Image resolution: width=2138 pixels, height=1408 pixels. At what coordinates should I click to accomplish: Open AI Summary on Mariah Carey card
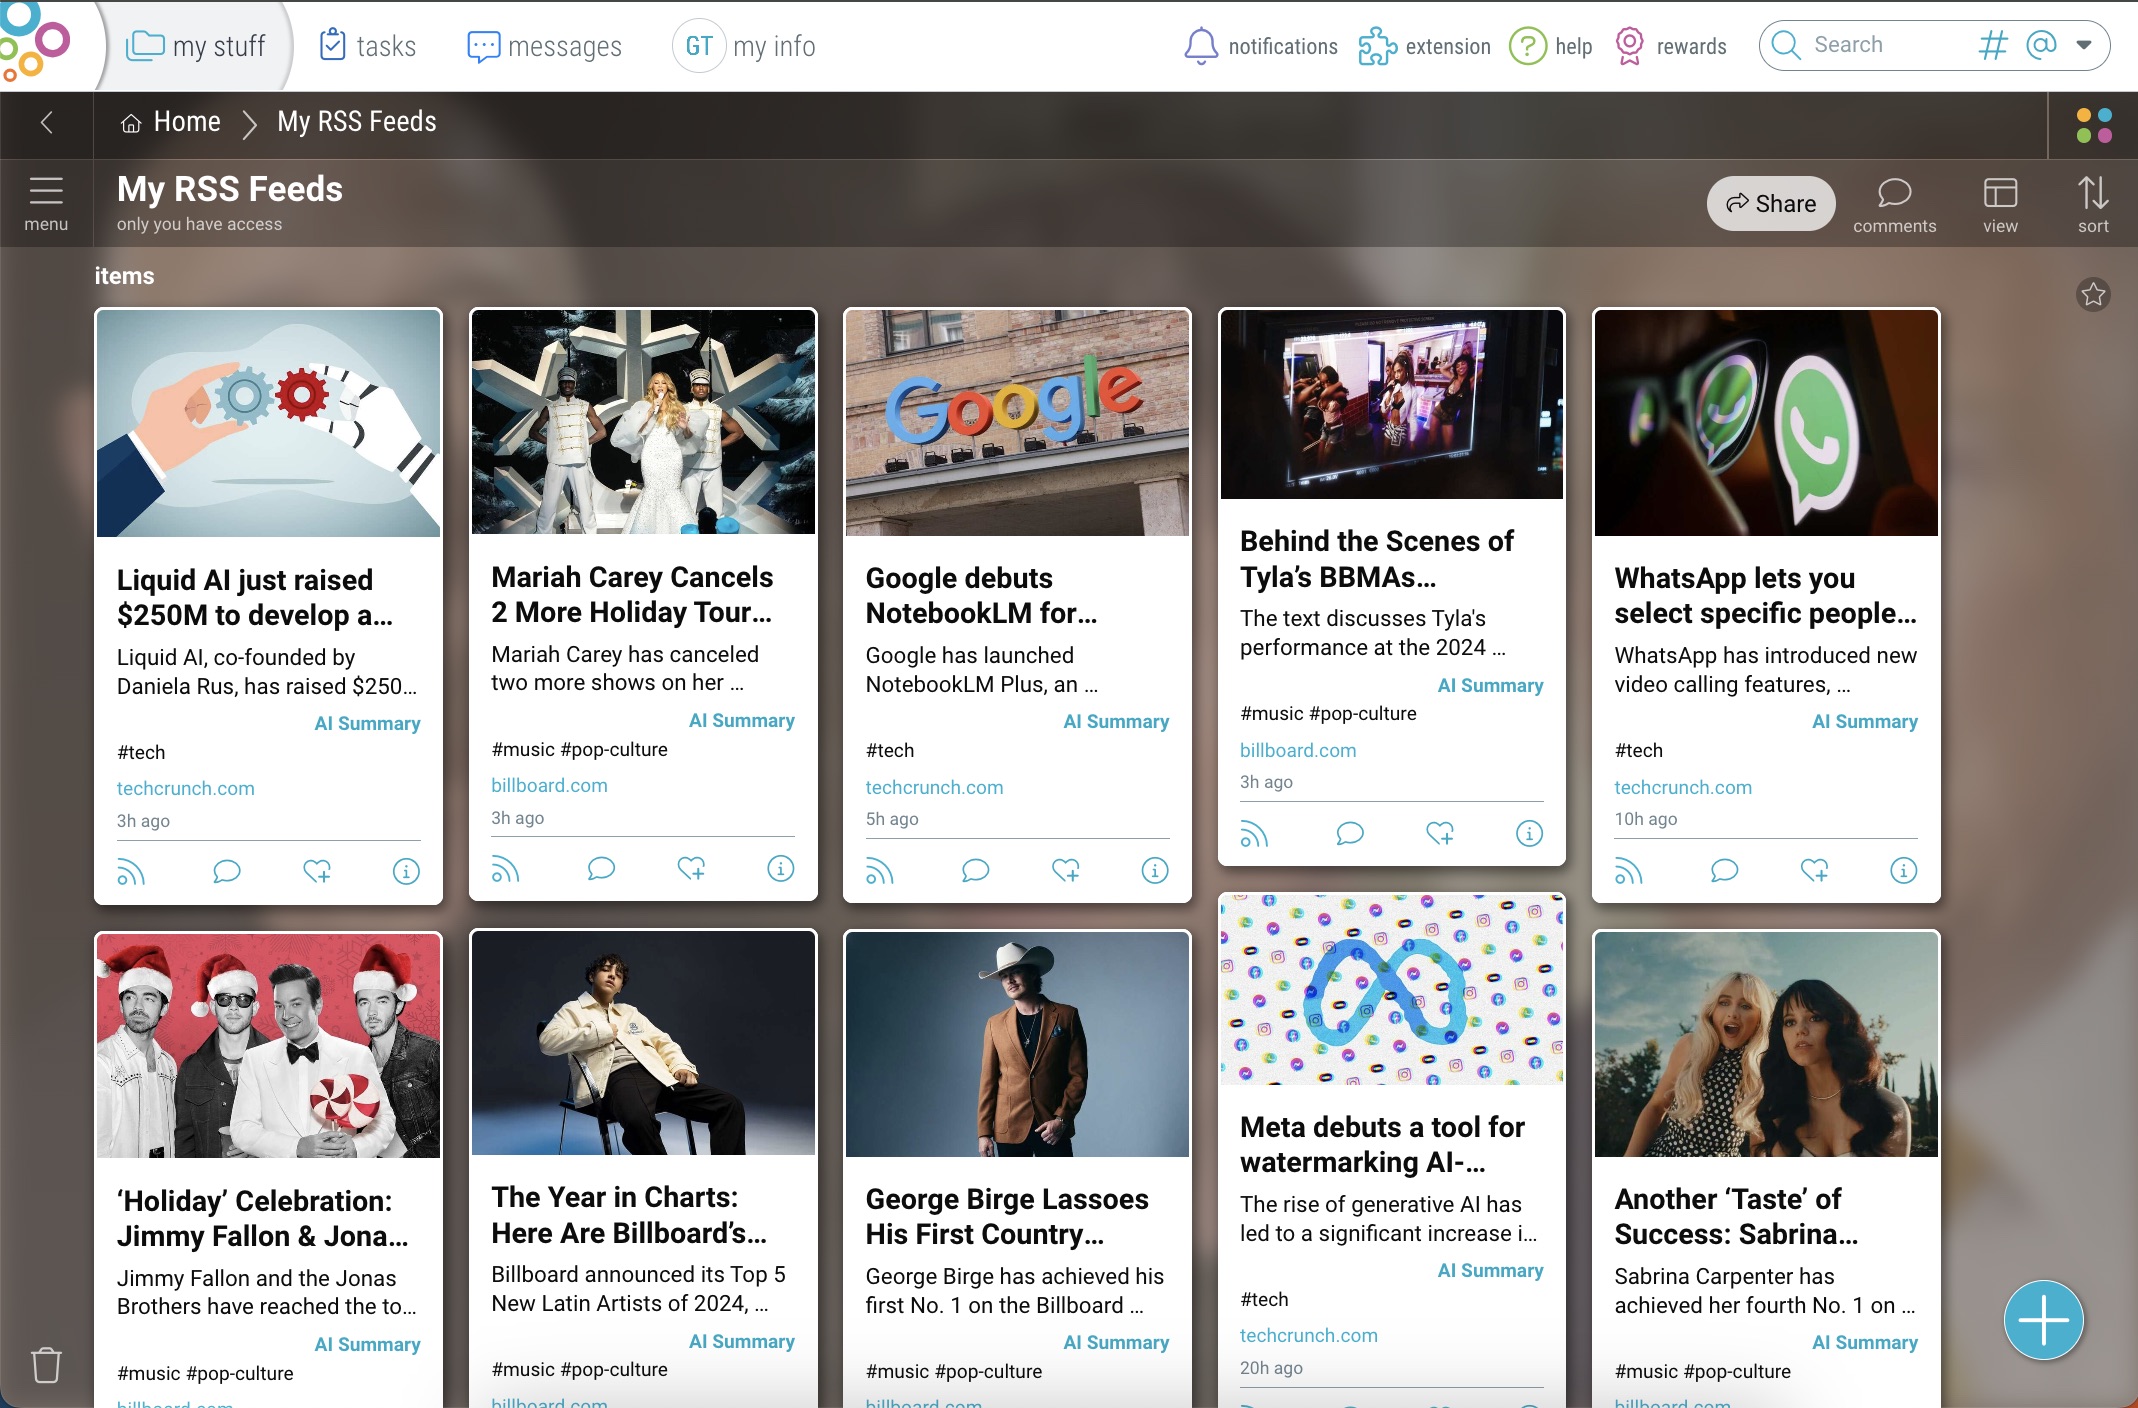741,720
